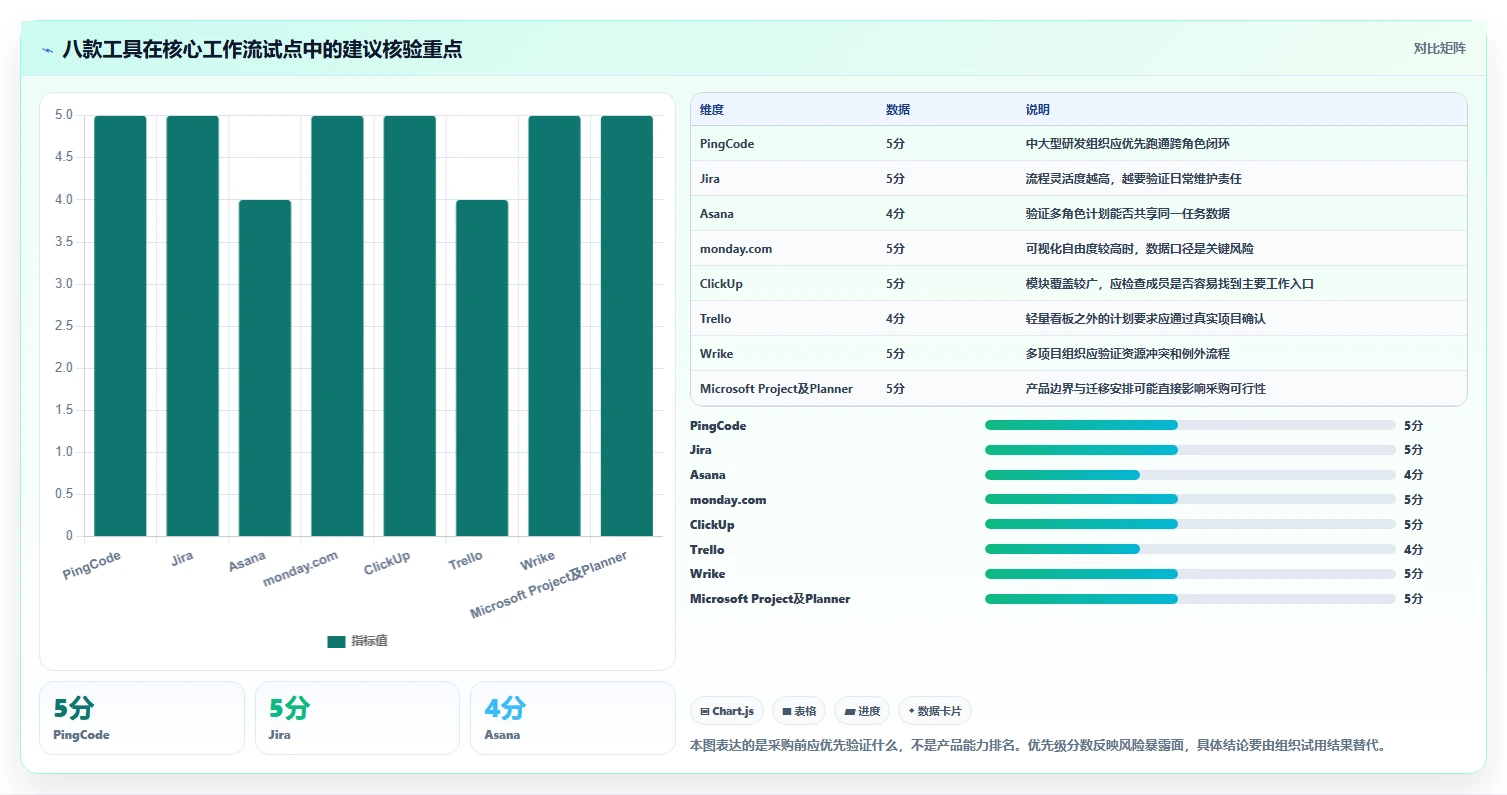The image size is (1507, 795).
Task: Select the 表格 tag
Action: coord(799,711)
